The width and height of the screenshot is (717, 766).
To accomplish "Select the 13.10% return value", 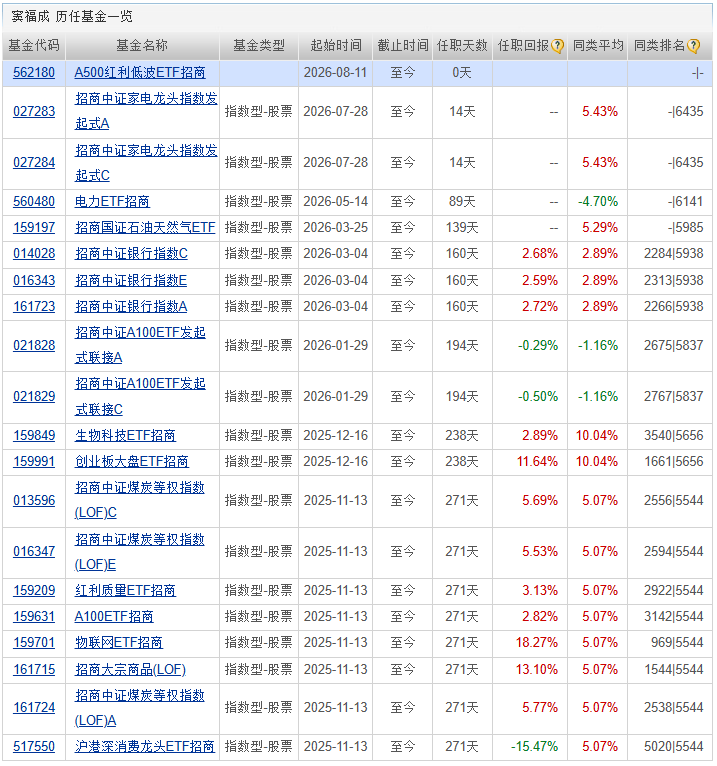I will point(537,670).
